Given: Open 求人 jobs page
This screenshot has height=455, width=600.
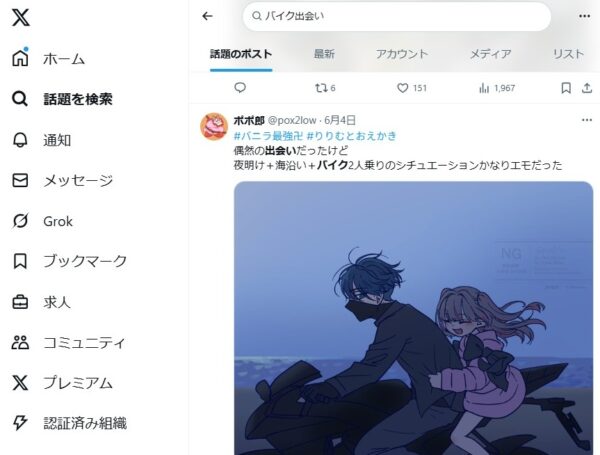Looking at the screenshot, I should tap(41, 302).
